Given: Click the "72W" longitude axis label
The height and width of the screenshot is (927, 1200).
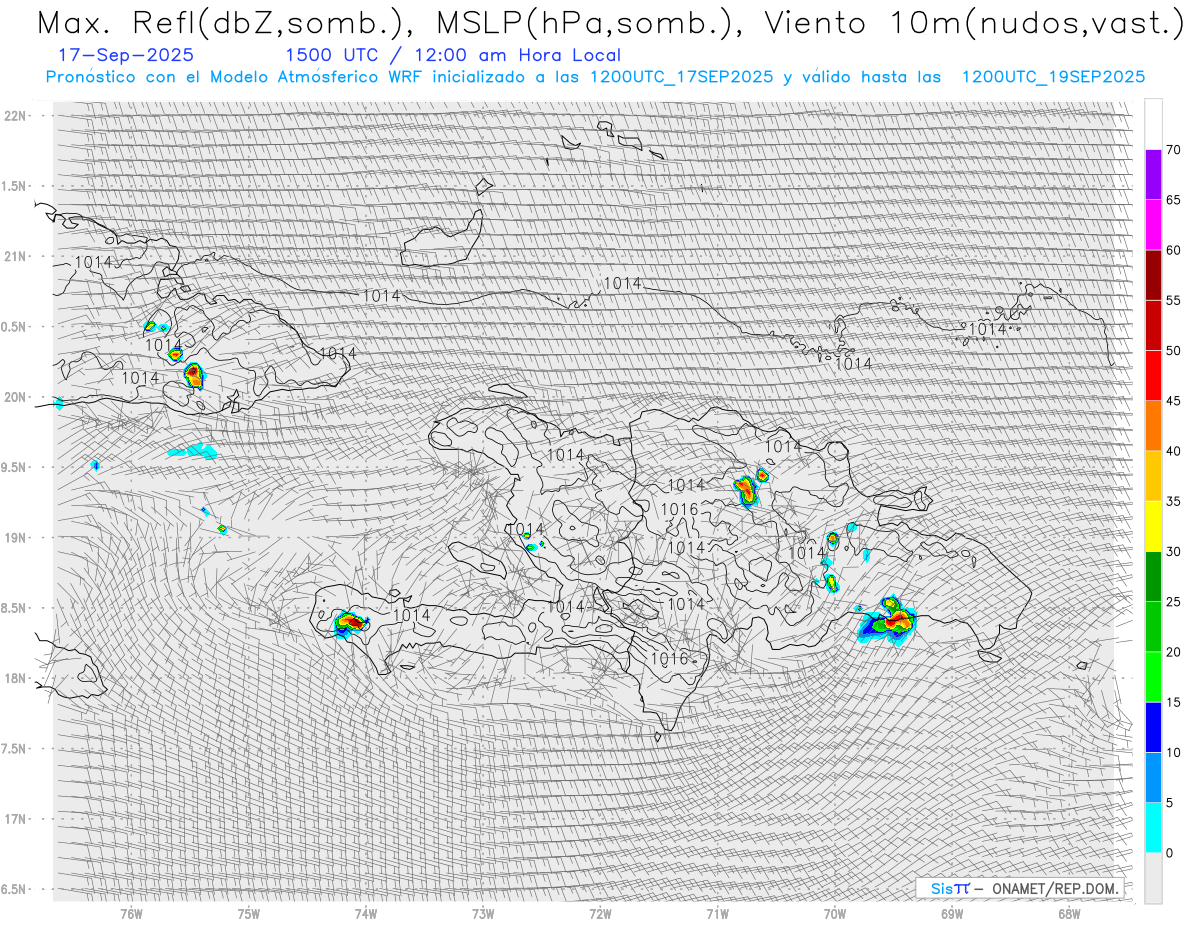Looking at the screenshot, I should coord(600,913).
